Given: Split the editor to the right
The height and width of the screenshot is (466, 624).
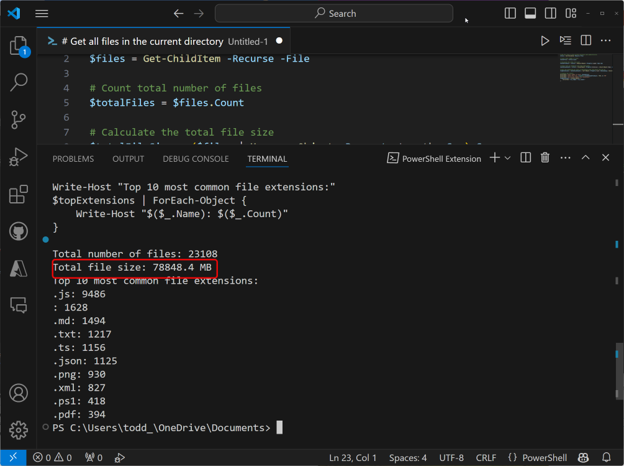Looking at the screenshot, I should tap(585, 41).
